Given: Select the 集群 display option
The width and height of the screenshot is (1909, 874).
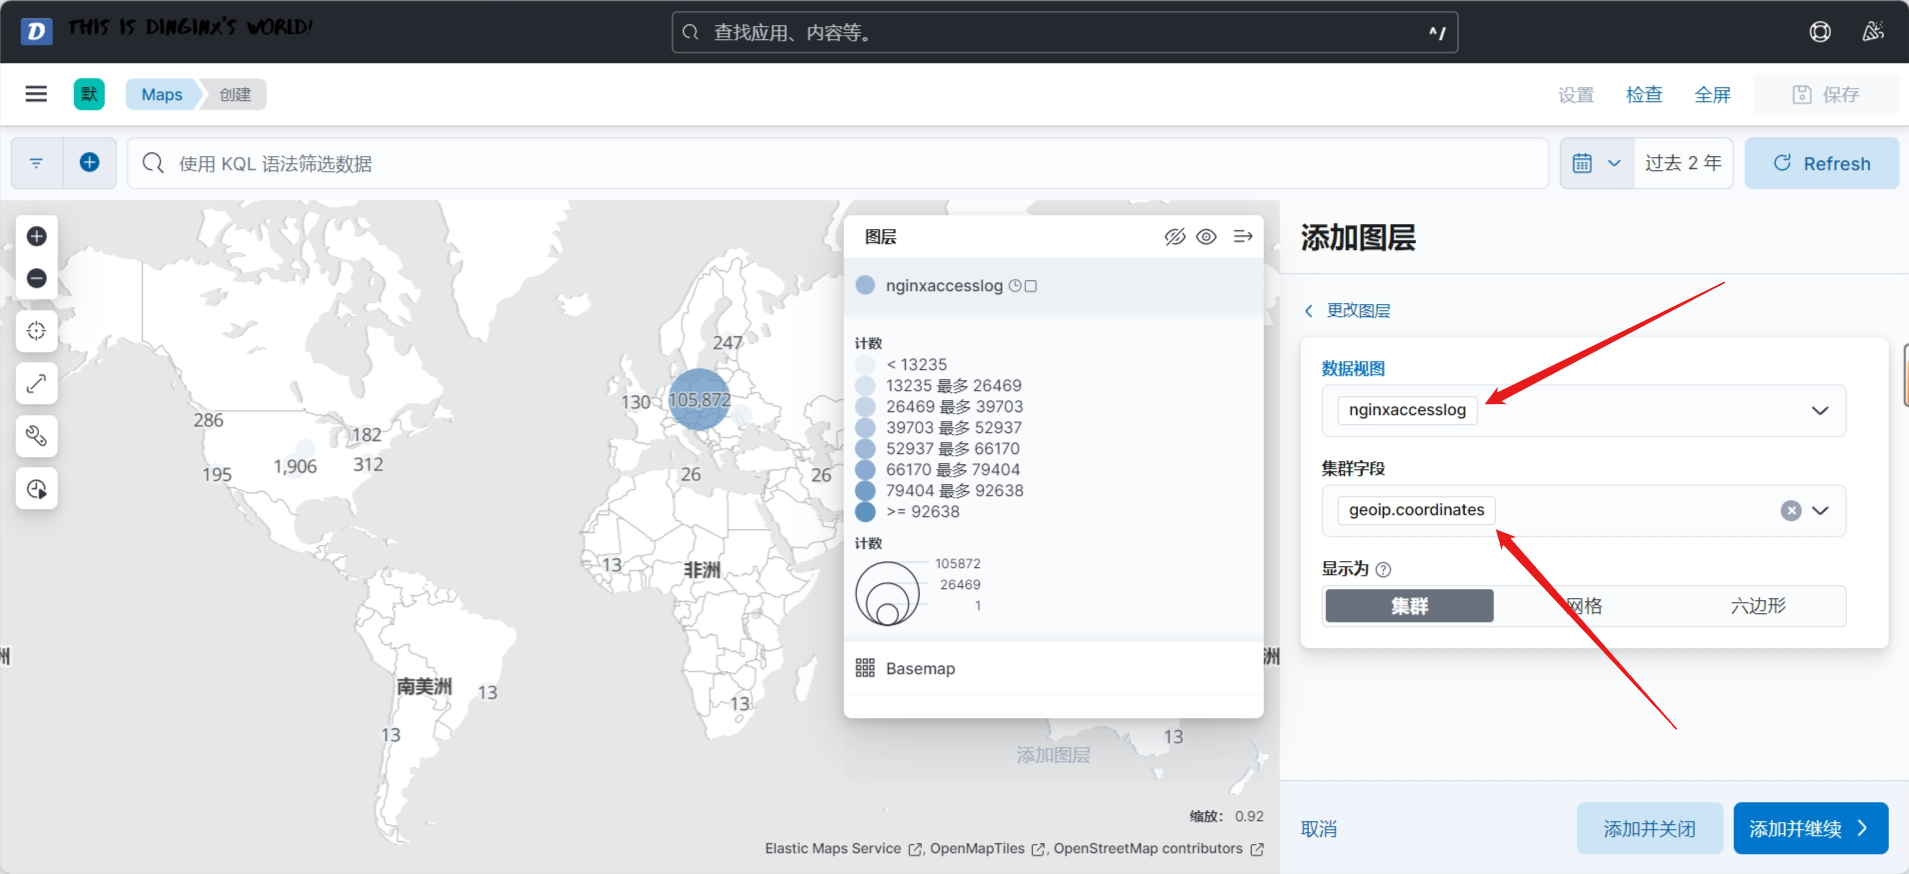Looking at the screenshot, I should pyautogui.click(x=1410, y=606).
